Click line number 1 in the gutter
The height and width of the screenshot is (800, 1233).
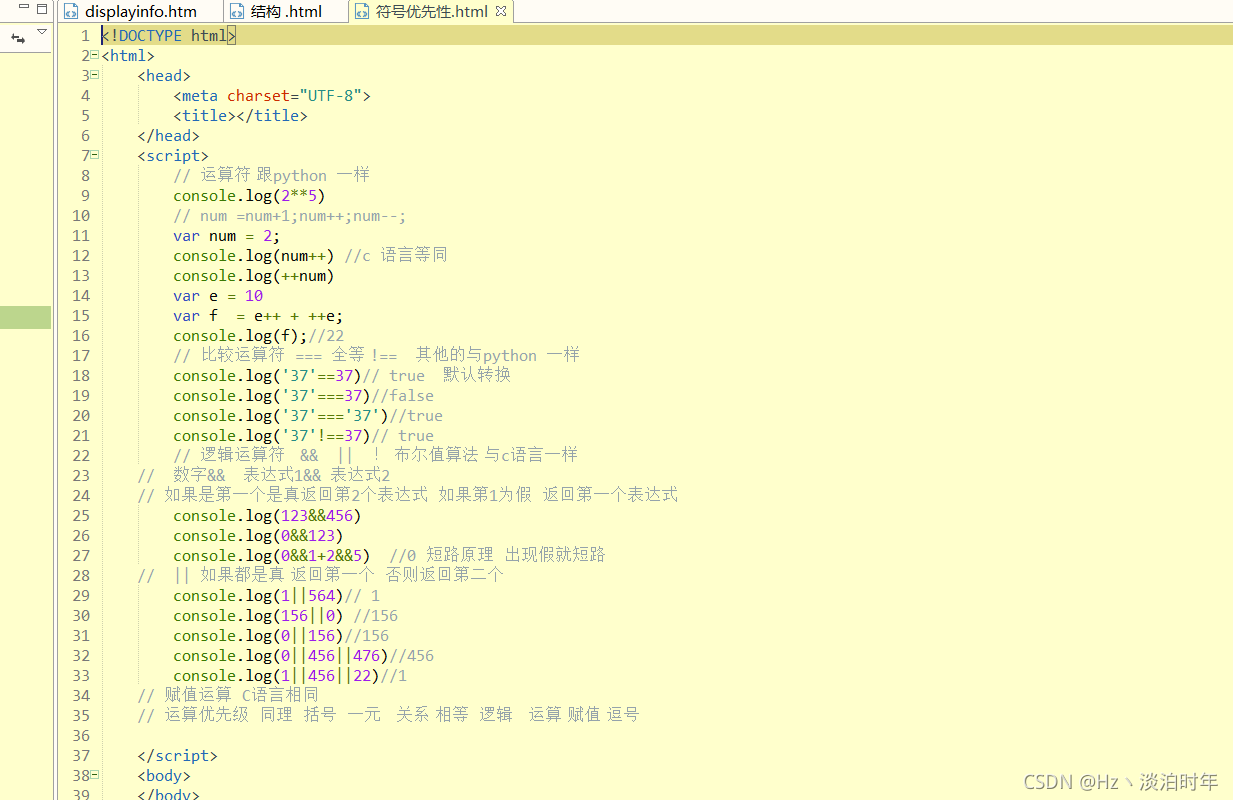click(x=85, y=36)
